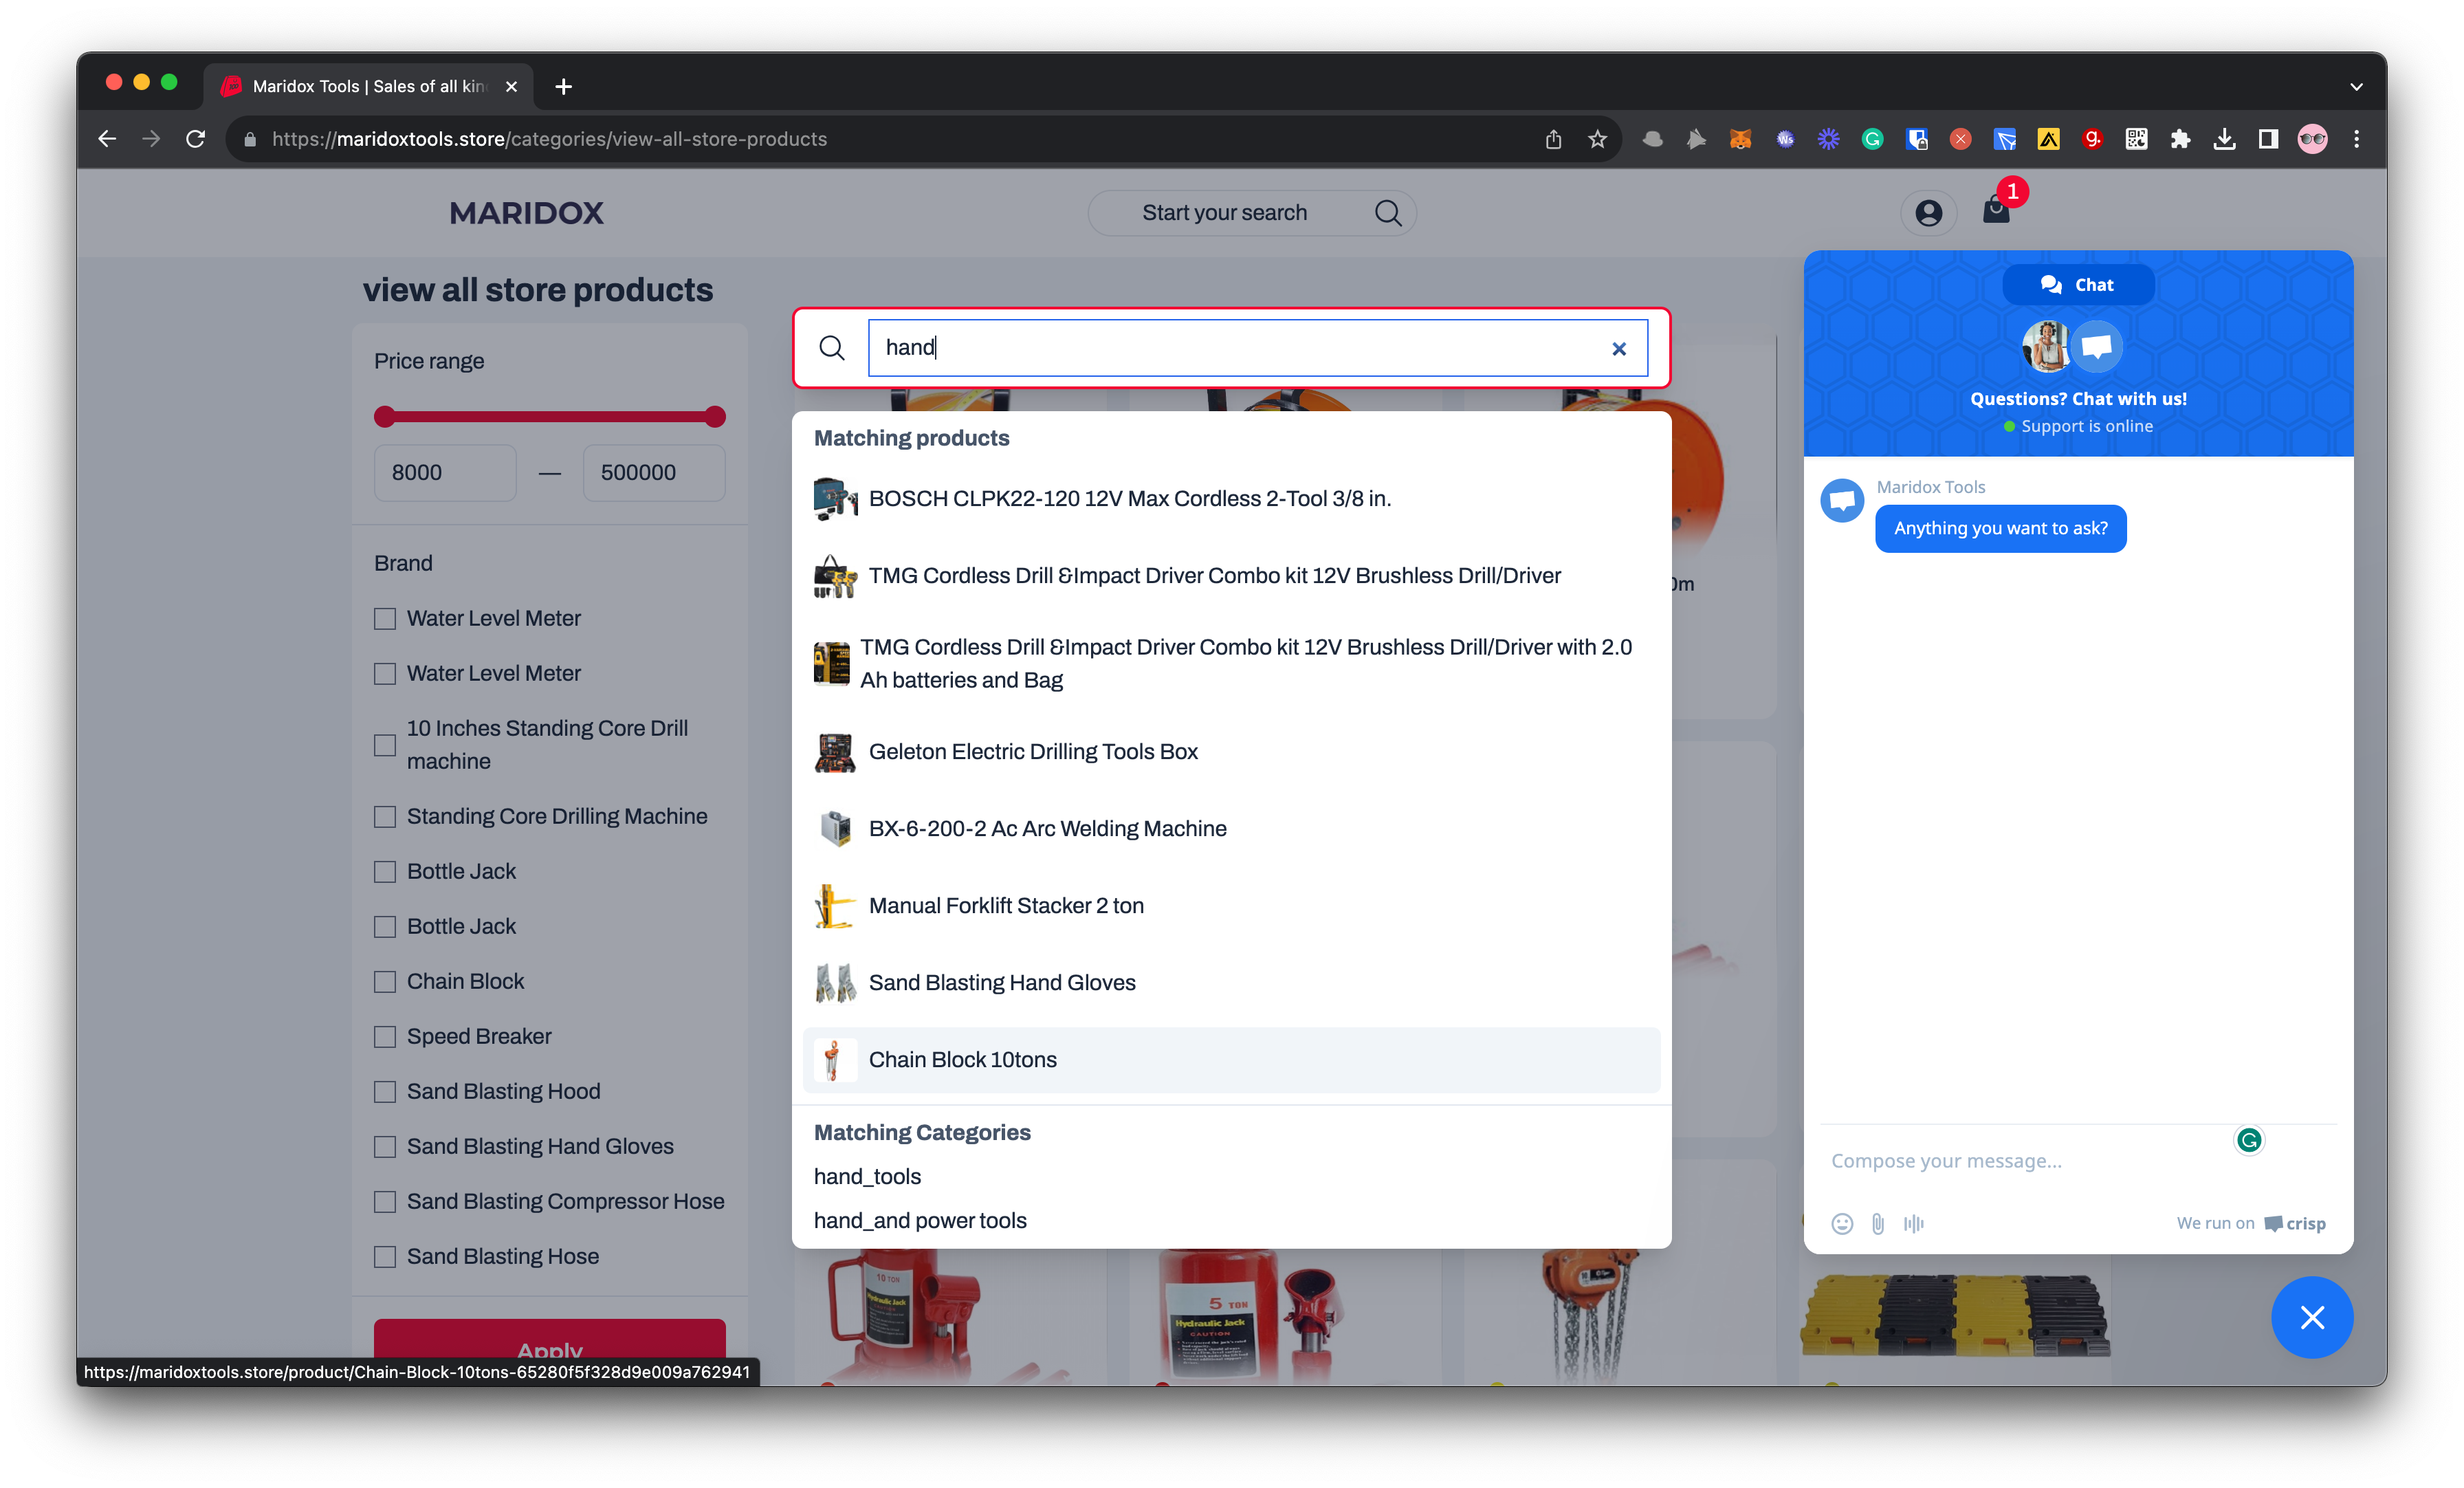Check 10 Inches Standing Core Drill machine
This screenshot has height=1488, width=2464.
(x=385, y=745)
